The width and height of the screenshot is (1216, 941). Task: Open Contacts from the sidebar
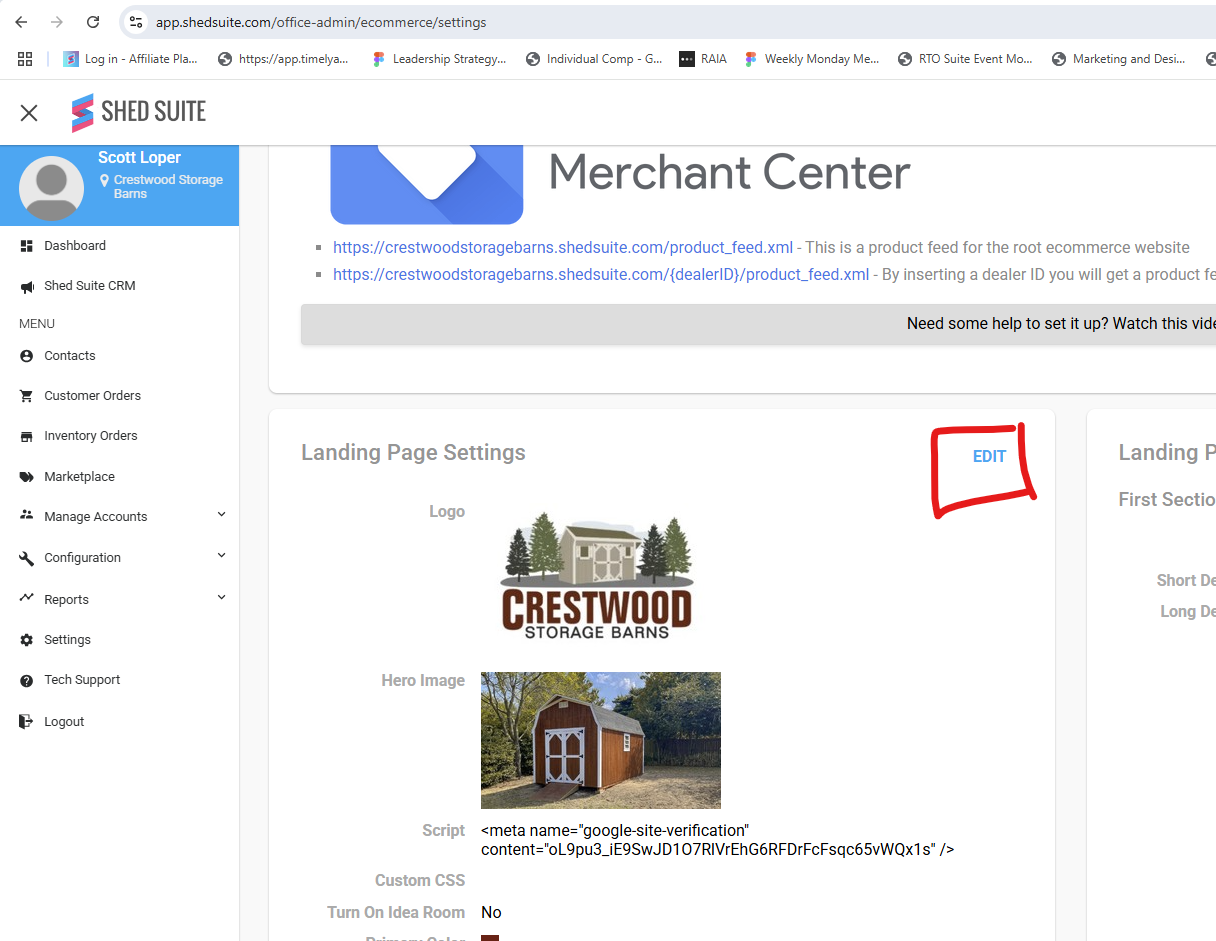pos(70,356)
